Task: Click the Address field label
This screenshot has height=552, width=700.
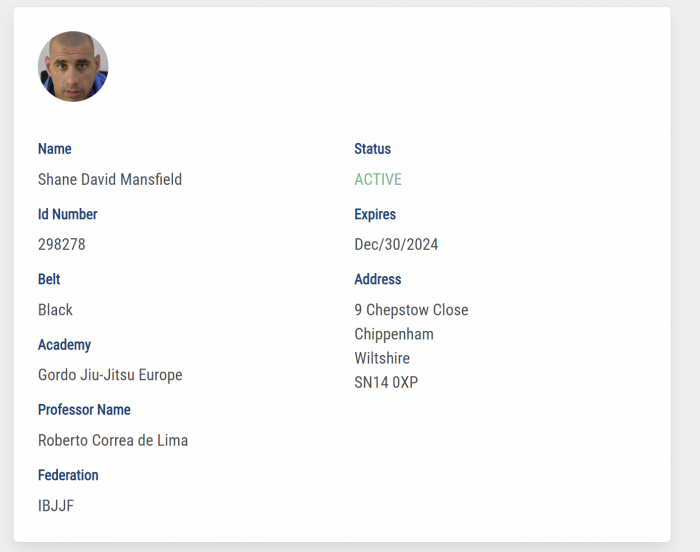Action: [x=378, y=279]
